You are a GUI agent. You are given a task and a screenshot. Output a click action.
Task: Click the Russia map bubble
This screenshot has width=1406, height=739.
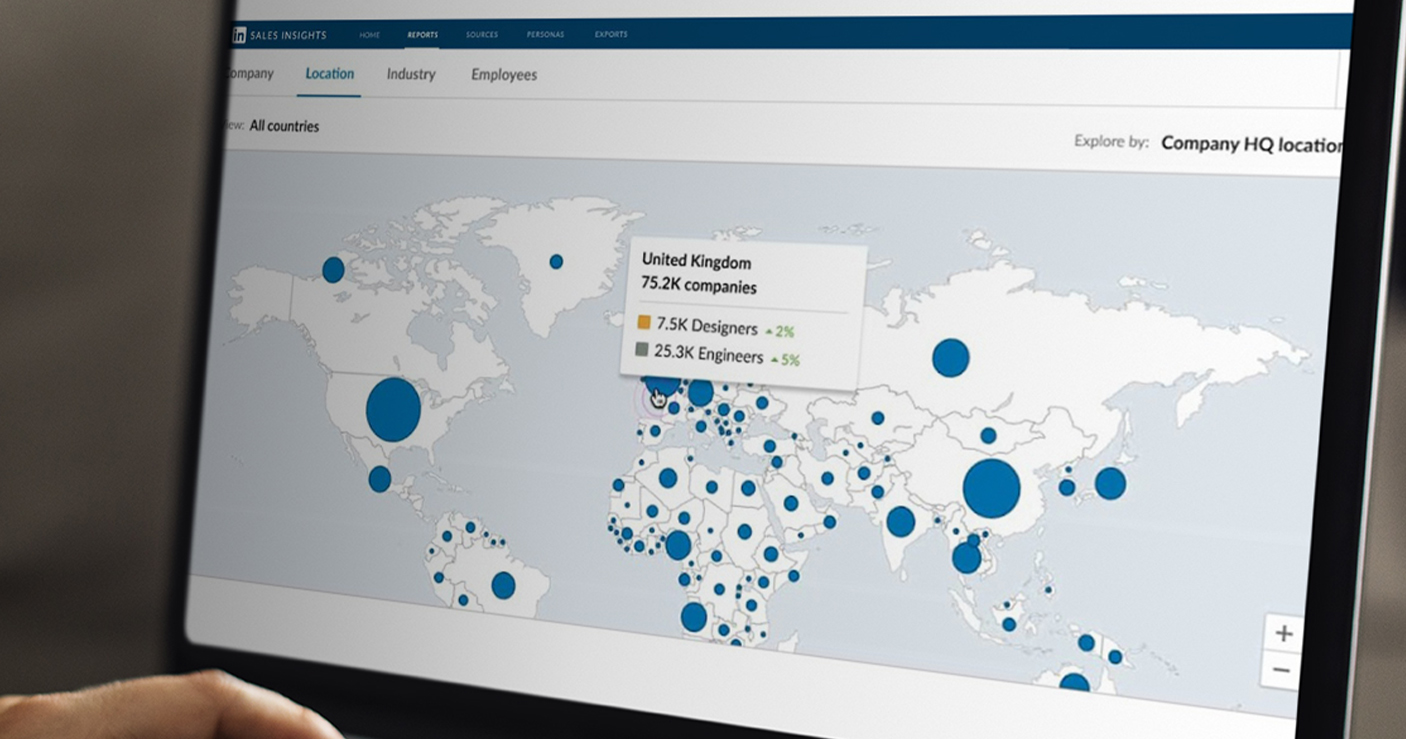(x=951, y=358)
